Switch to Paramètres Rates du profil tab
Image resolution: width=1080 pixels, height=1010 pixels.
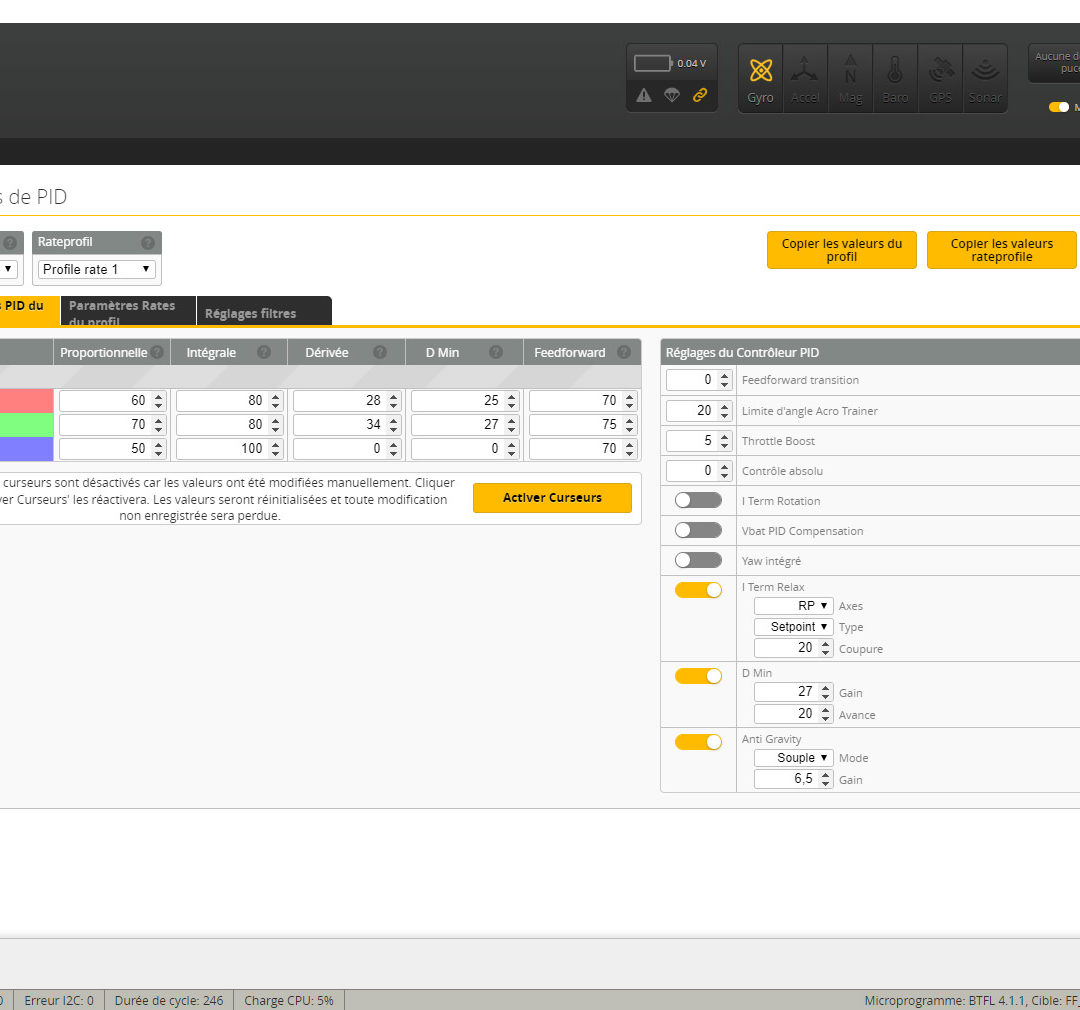(x=128, y=311)
